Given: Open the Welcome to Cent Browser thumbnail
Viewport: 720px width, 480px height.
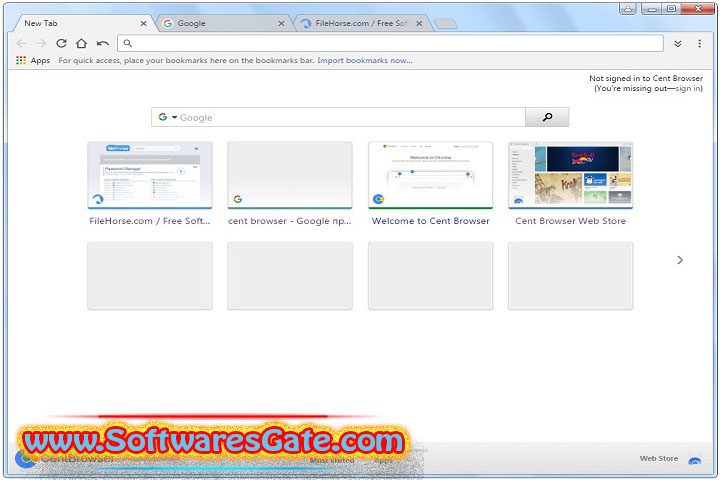Looking at the screenshot, I should 430,175.
